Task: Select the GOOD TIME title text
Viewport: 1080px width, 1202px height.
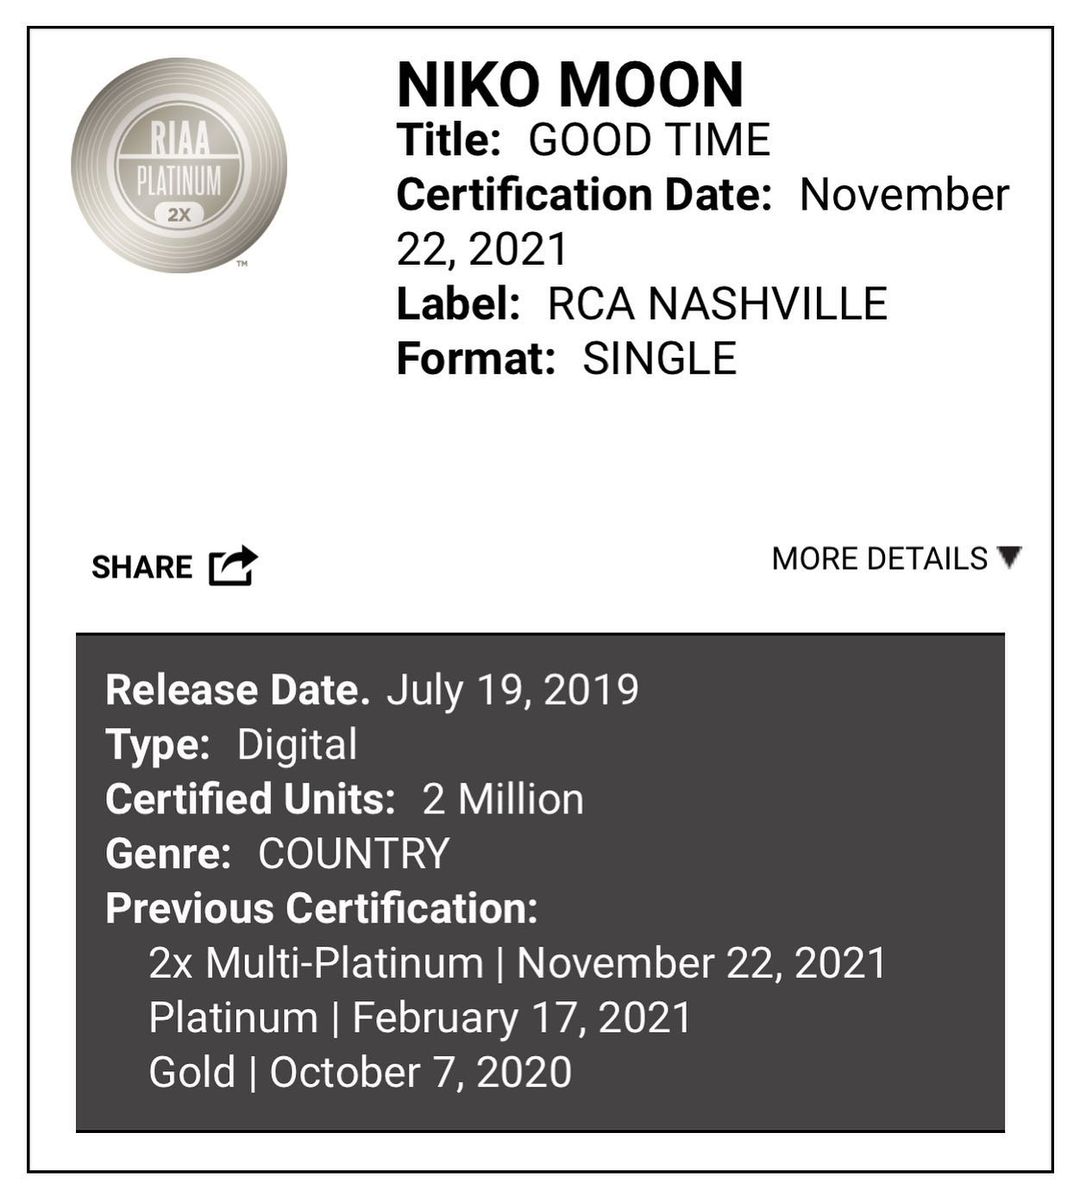Action: point(649,139)
